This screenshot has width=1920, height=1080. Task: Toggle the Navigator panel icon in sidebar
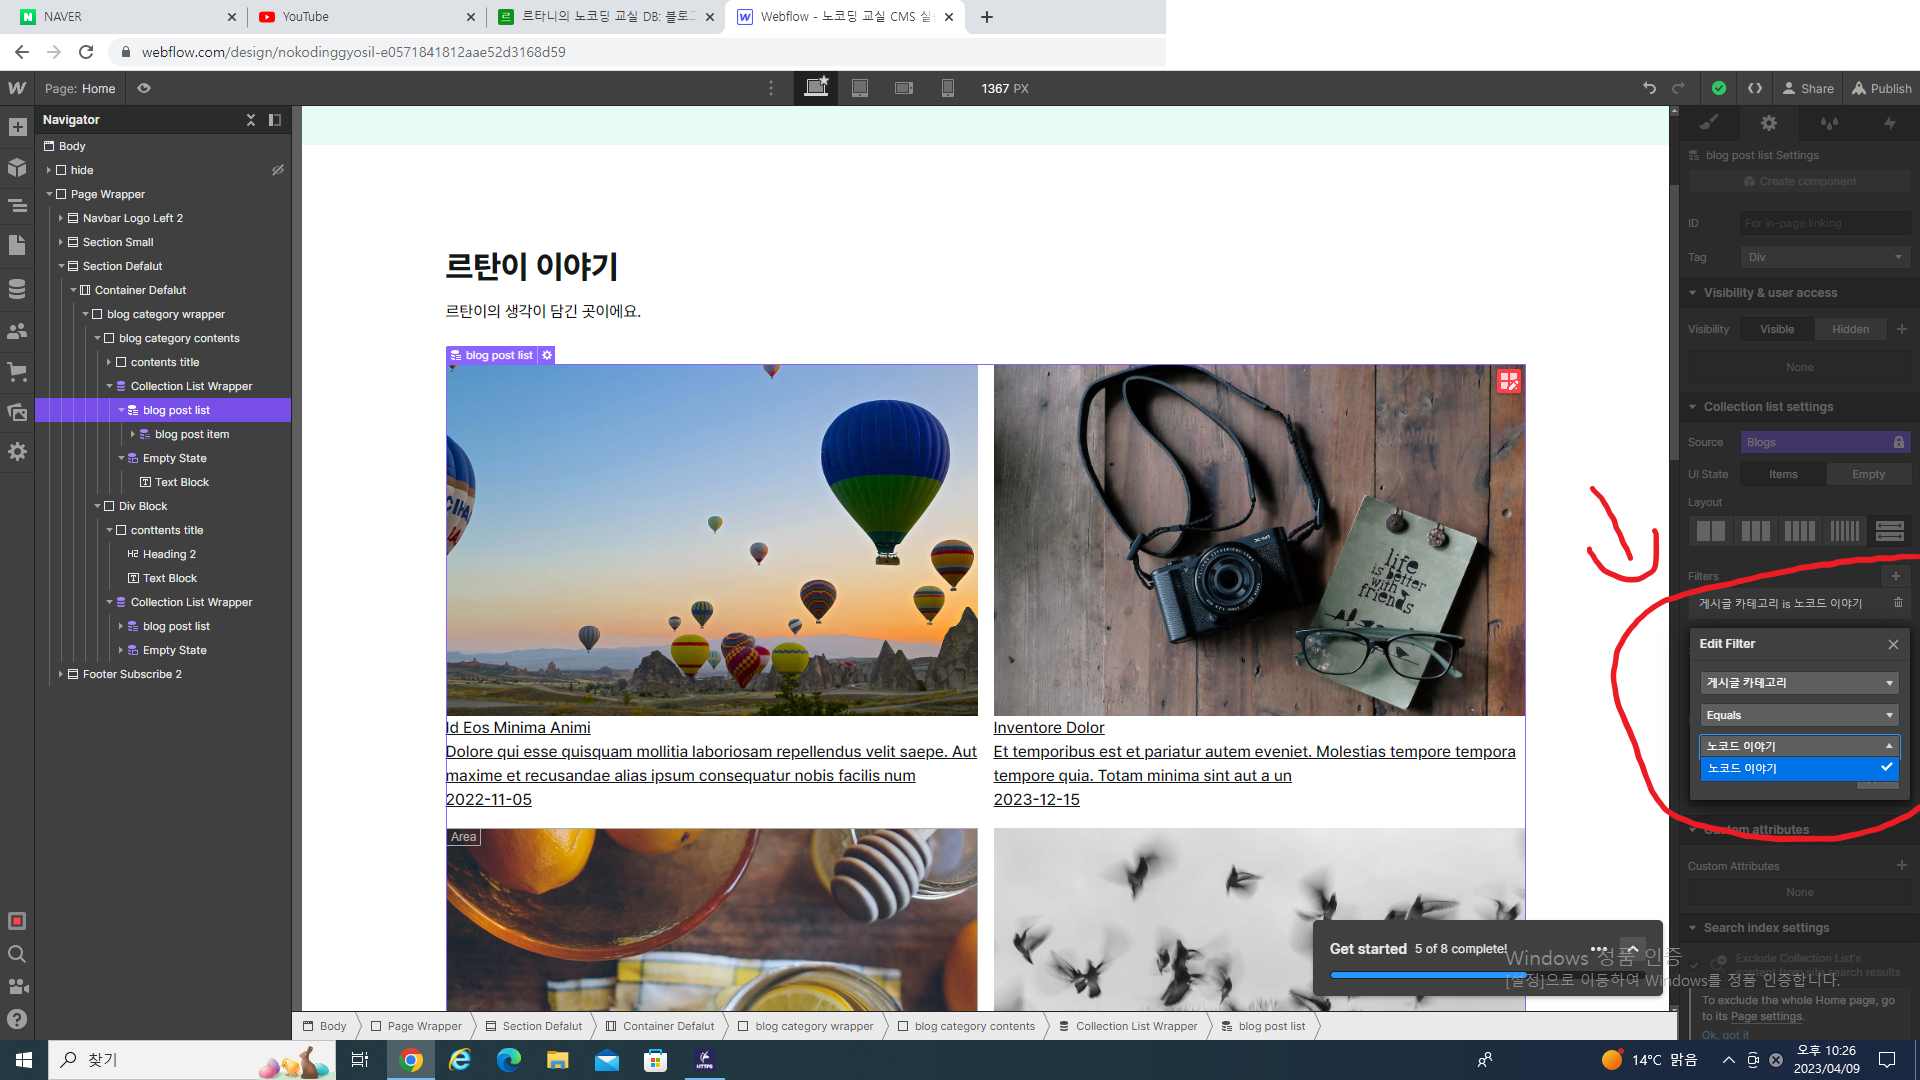click(17, 206)
